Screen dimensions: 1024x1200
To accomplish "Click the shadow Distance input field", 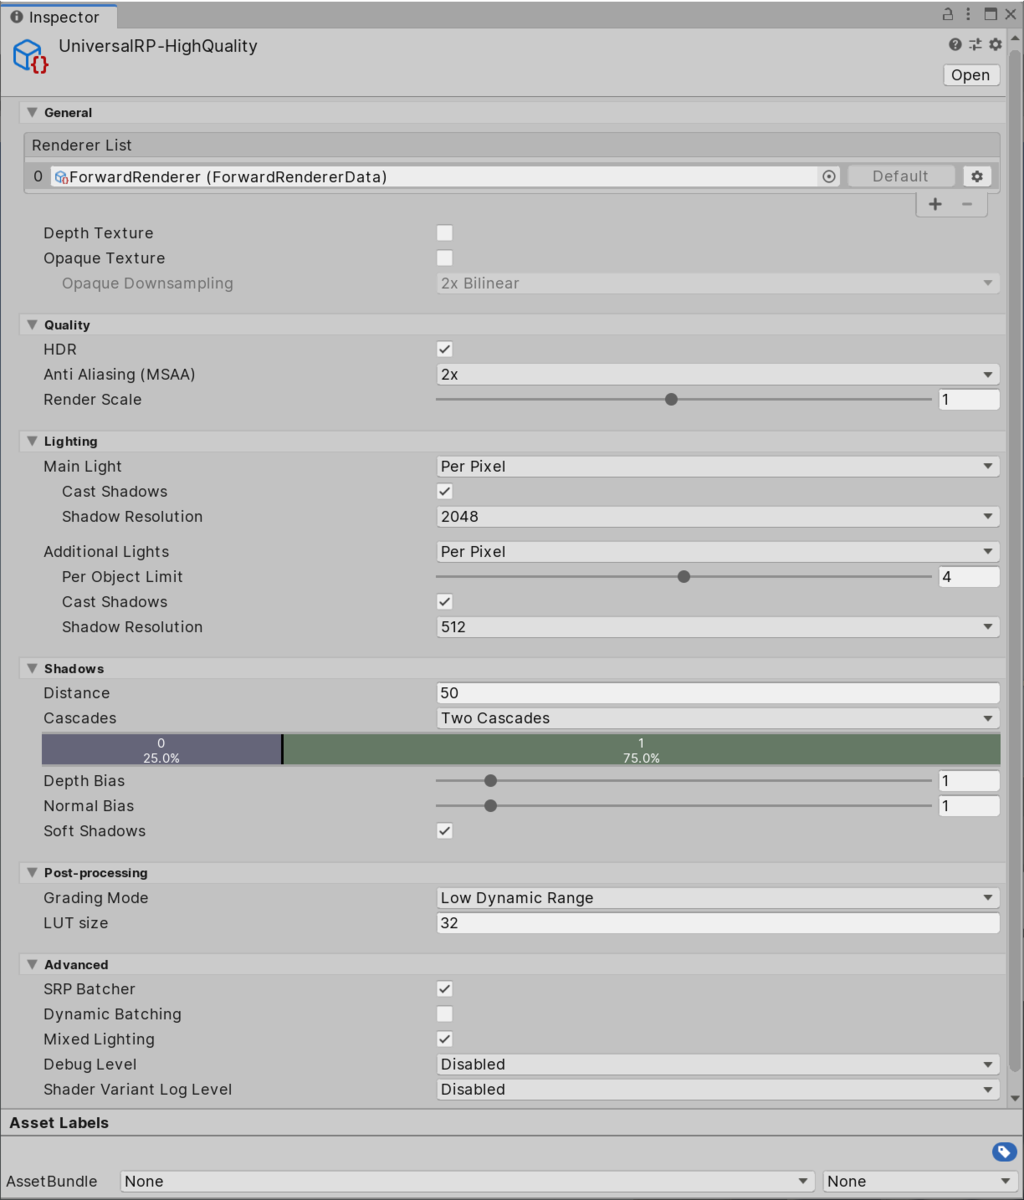I will (718, 693).
